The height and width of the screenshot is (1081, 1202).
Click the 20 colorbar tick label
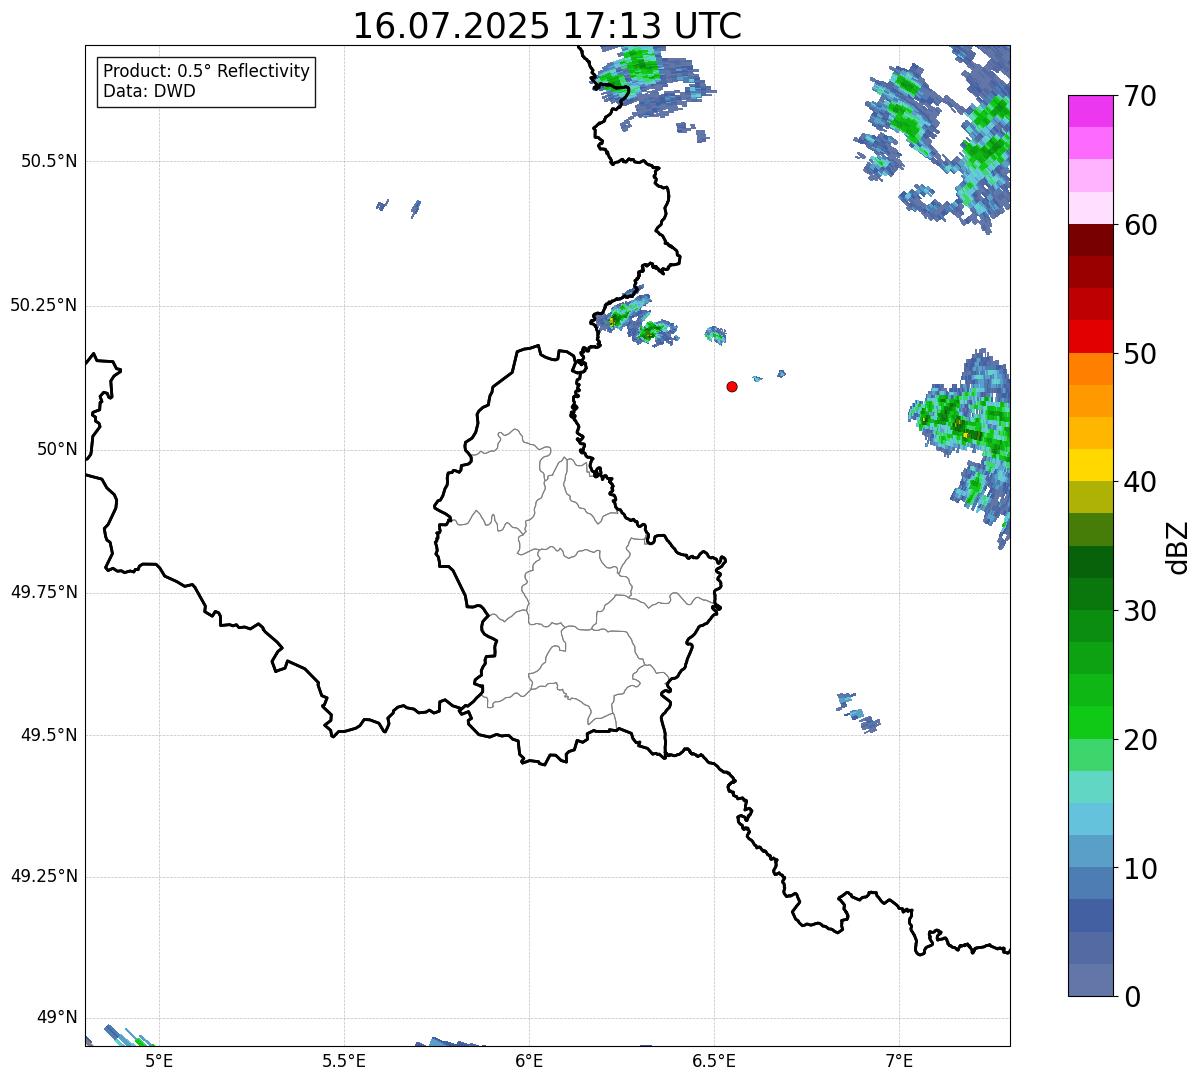(1140, 740)
